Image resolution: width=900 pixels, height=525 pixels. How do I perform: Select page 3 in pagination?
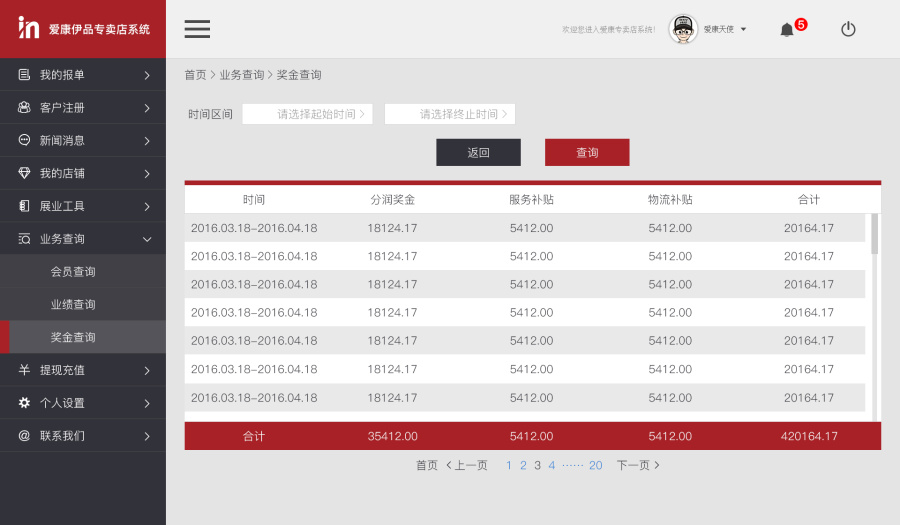[x=537, y=465]
